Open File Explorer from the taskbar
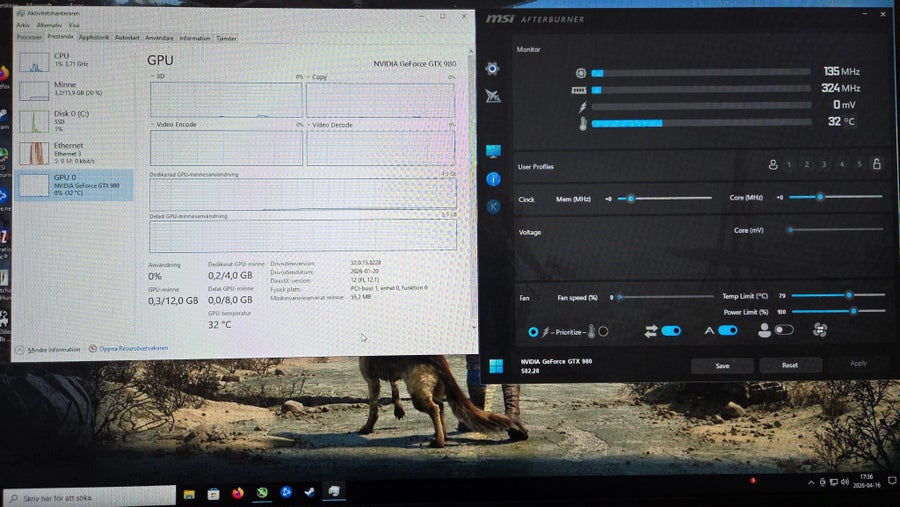Screen dimensions: 900x507 pyautogui.click(x=189, y=494)
